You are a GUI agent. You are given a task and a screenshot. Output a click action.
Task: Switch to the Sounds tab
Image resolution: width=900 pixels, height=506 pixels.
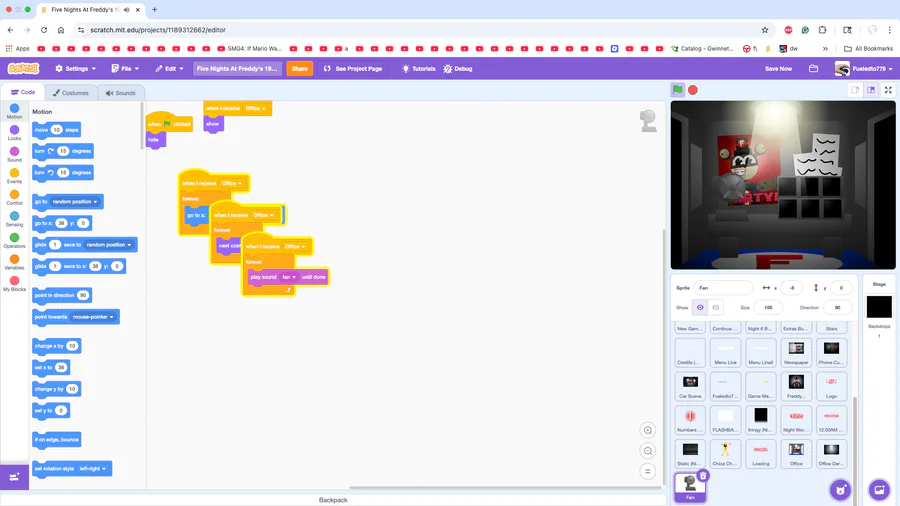click(121, 92)
